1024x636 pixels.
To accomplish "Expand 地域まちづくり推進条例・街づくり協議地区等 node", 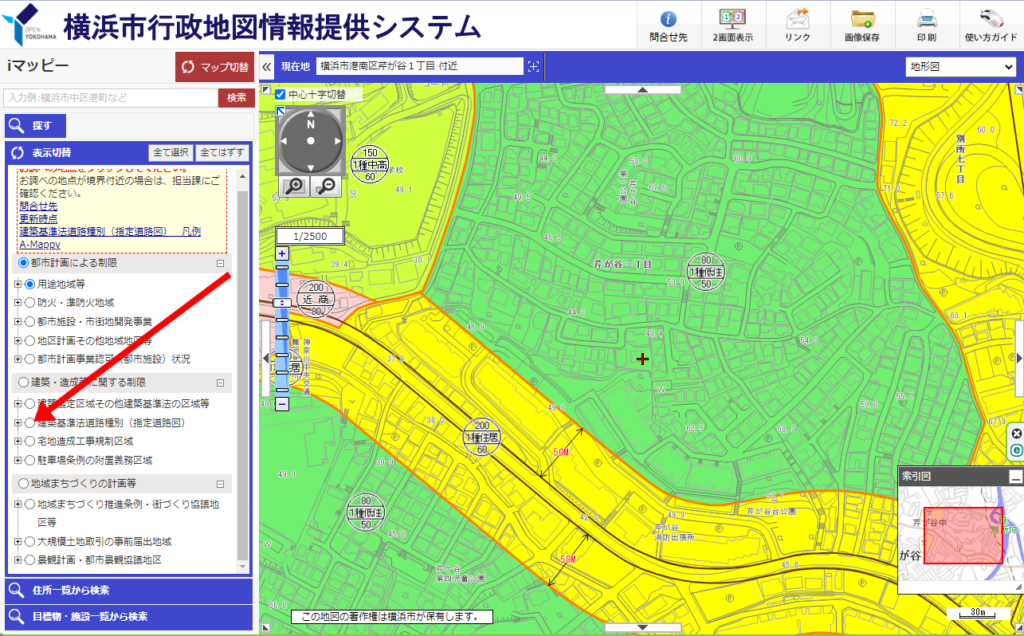I will pyautogui.click(x=18, y=504).
